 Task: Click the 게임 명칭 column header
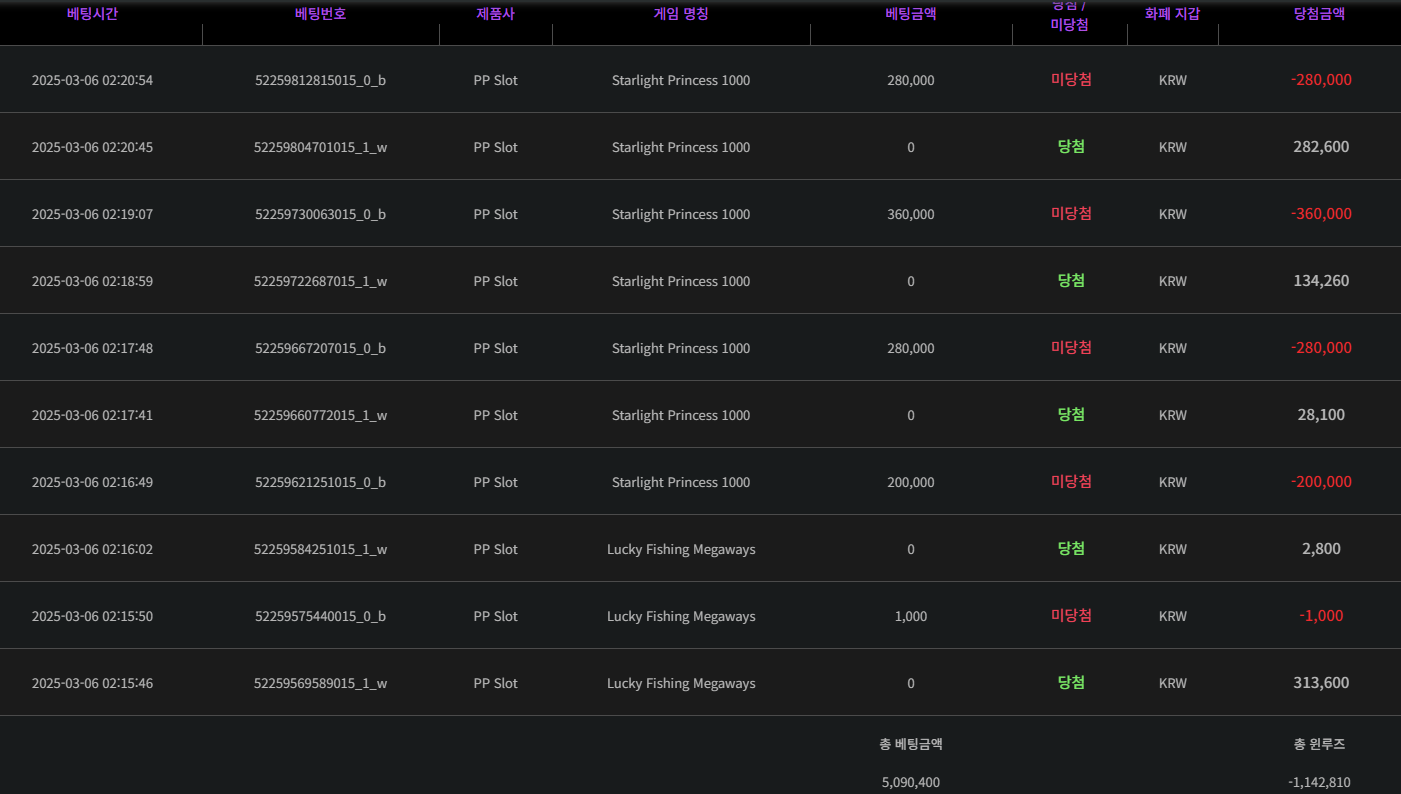[680, 14]
